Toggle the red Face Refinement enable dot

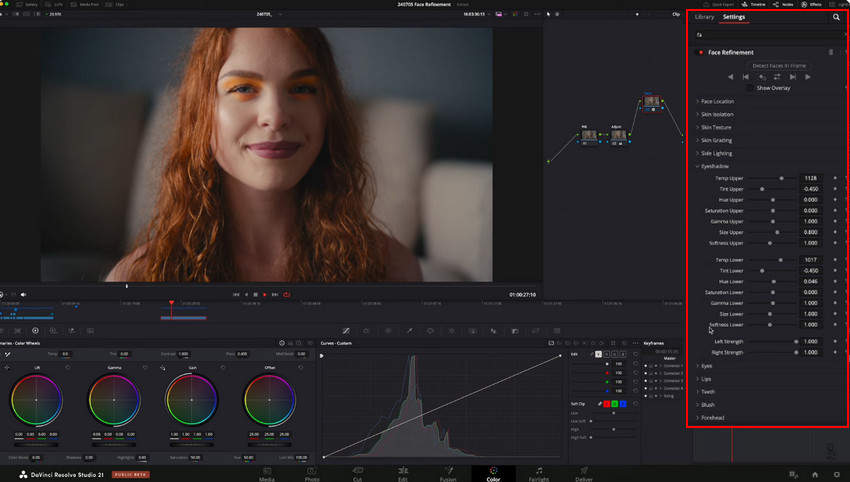[x=701, y=53]
